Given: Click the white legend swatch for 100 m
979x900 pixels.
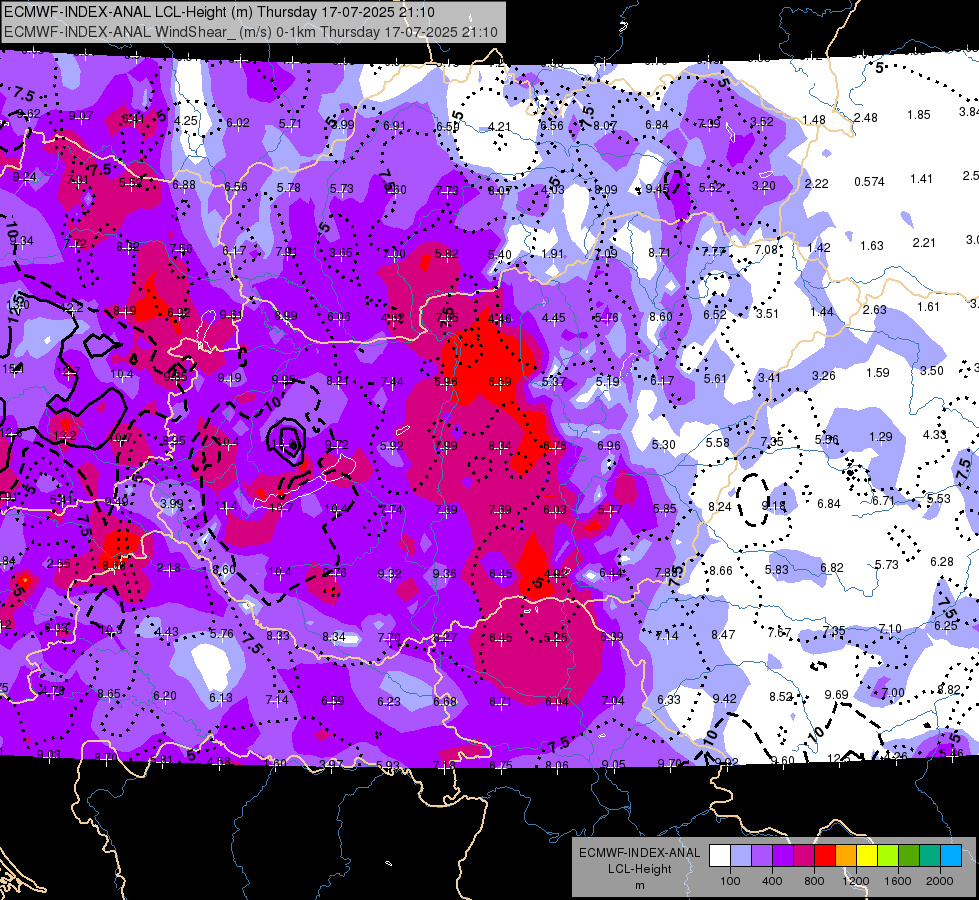Looking at the screenshot, I should point(719,855).
